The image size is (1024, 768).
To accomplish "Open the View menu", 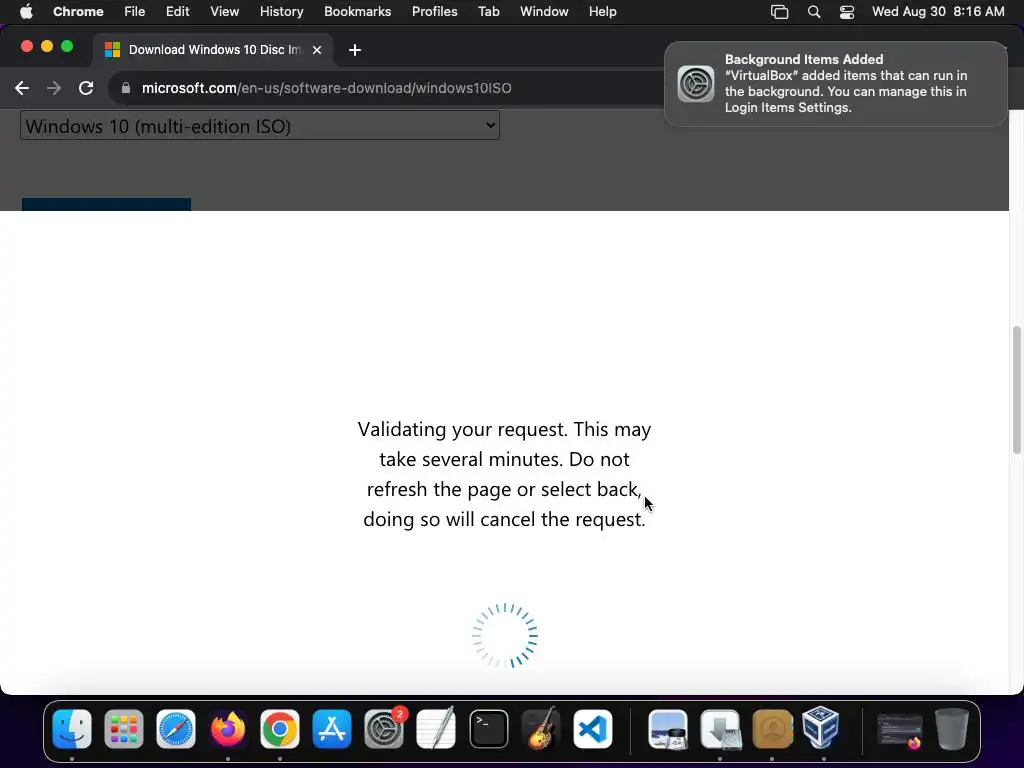I will click(225, 12).
